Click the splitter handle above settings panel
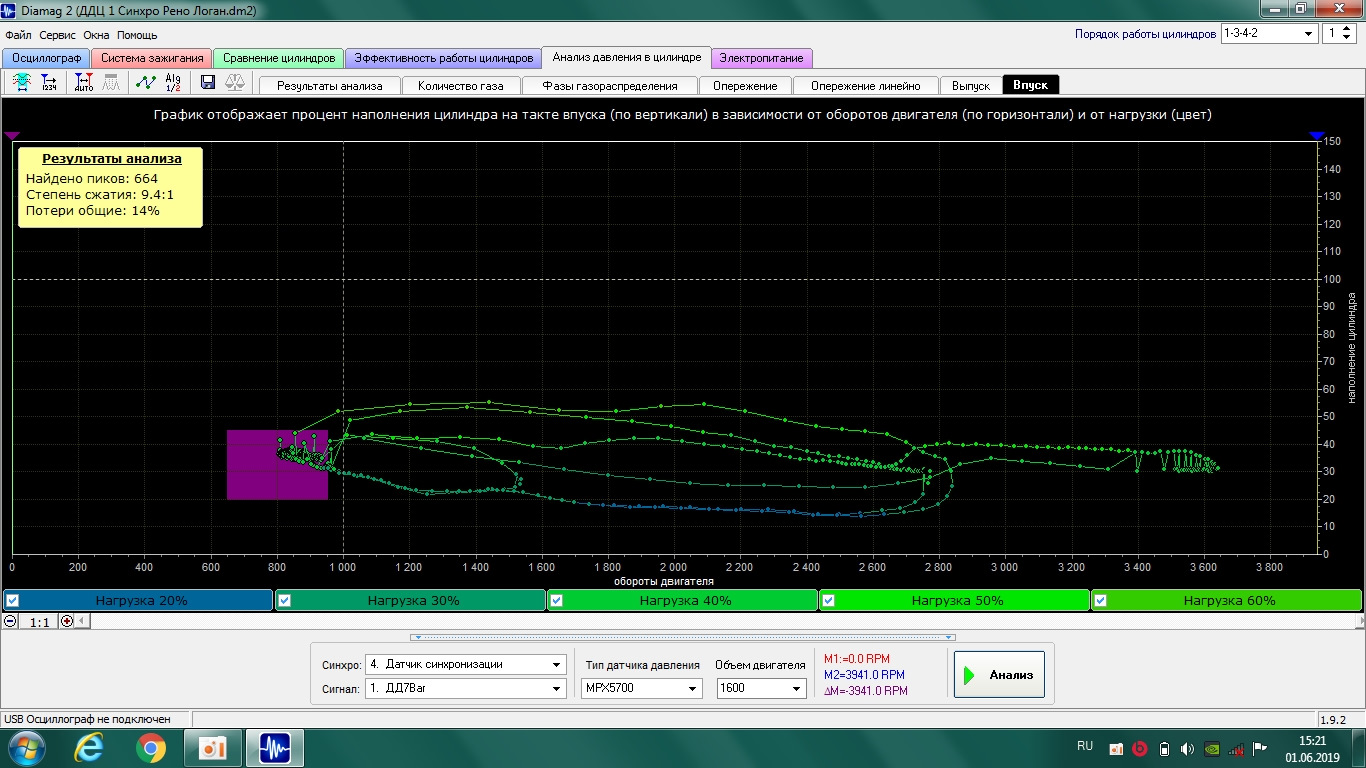This screenshot has height=768, width=1366. coord(683,637)
